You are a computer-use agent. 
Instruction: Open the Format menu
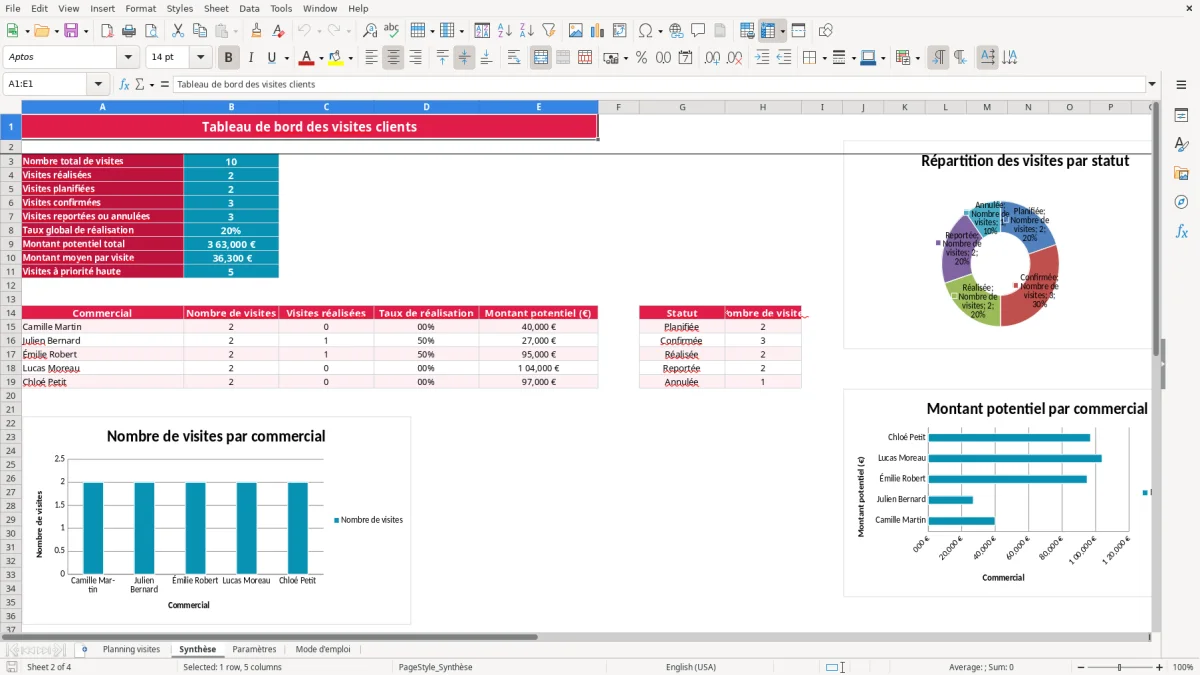(x=140, y=8)
